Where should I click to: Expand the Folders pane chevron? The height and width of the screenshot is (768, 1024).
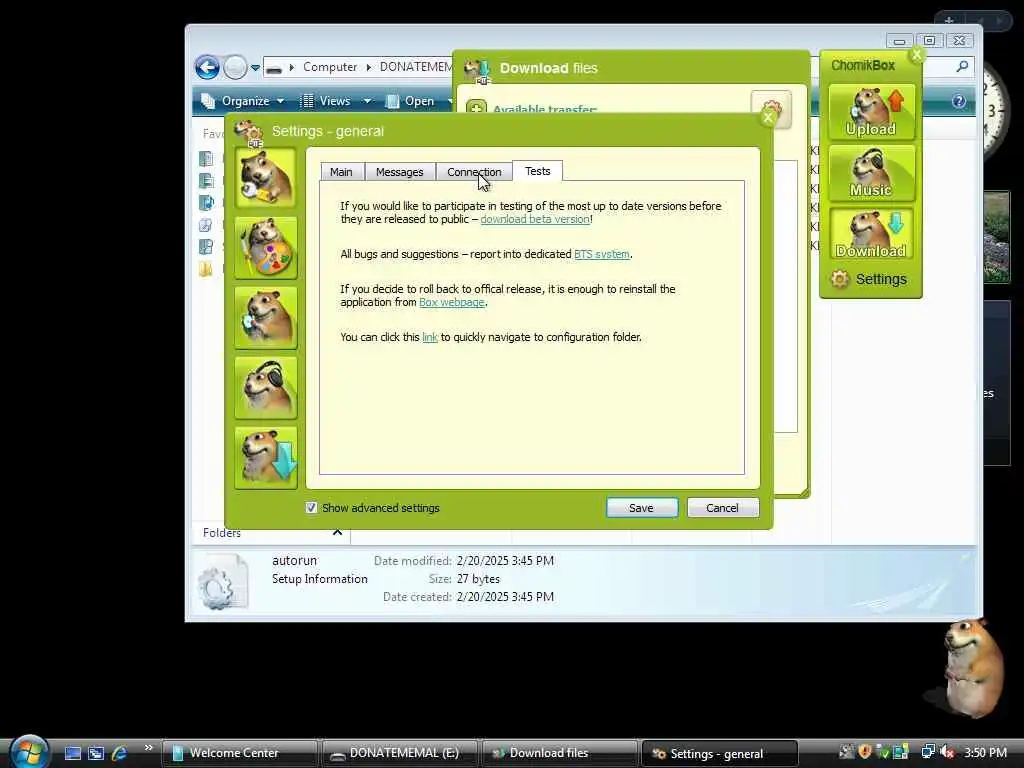coord(337,532)
